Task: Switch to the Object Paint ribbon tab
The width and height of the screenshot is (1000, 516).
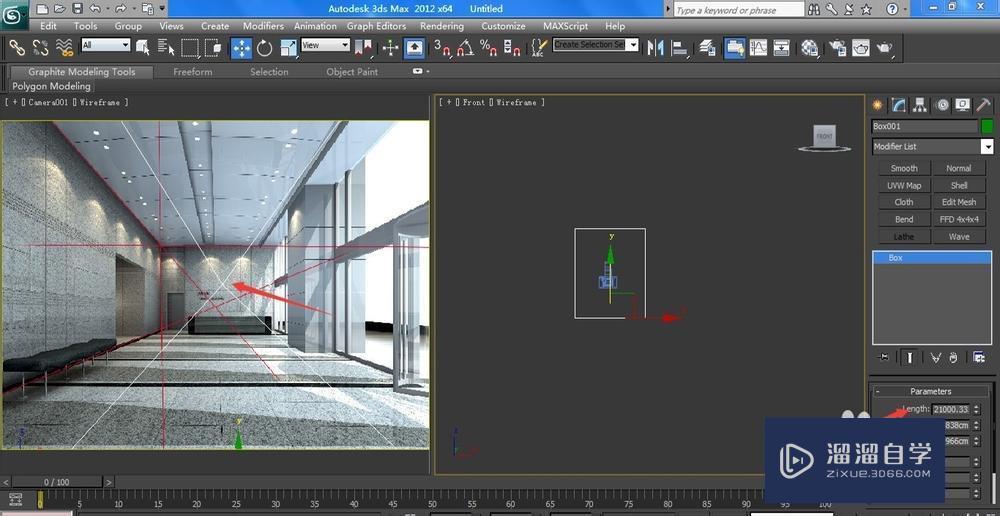Action: tap(352, 72)
